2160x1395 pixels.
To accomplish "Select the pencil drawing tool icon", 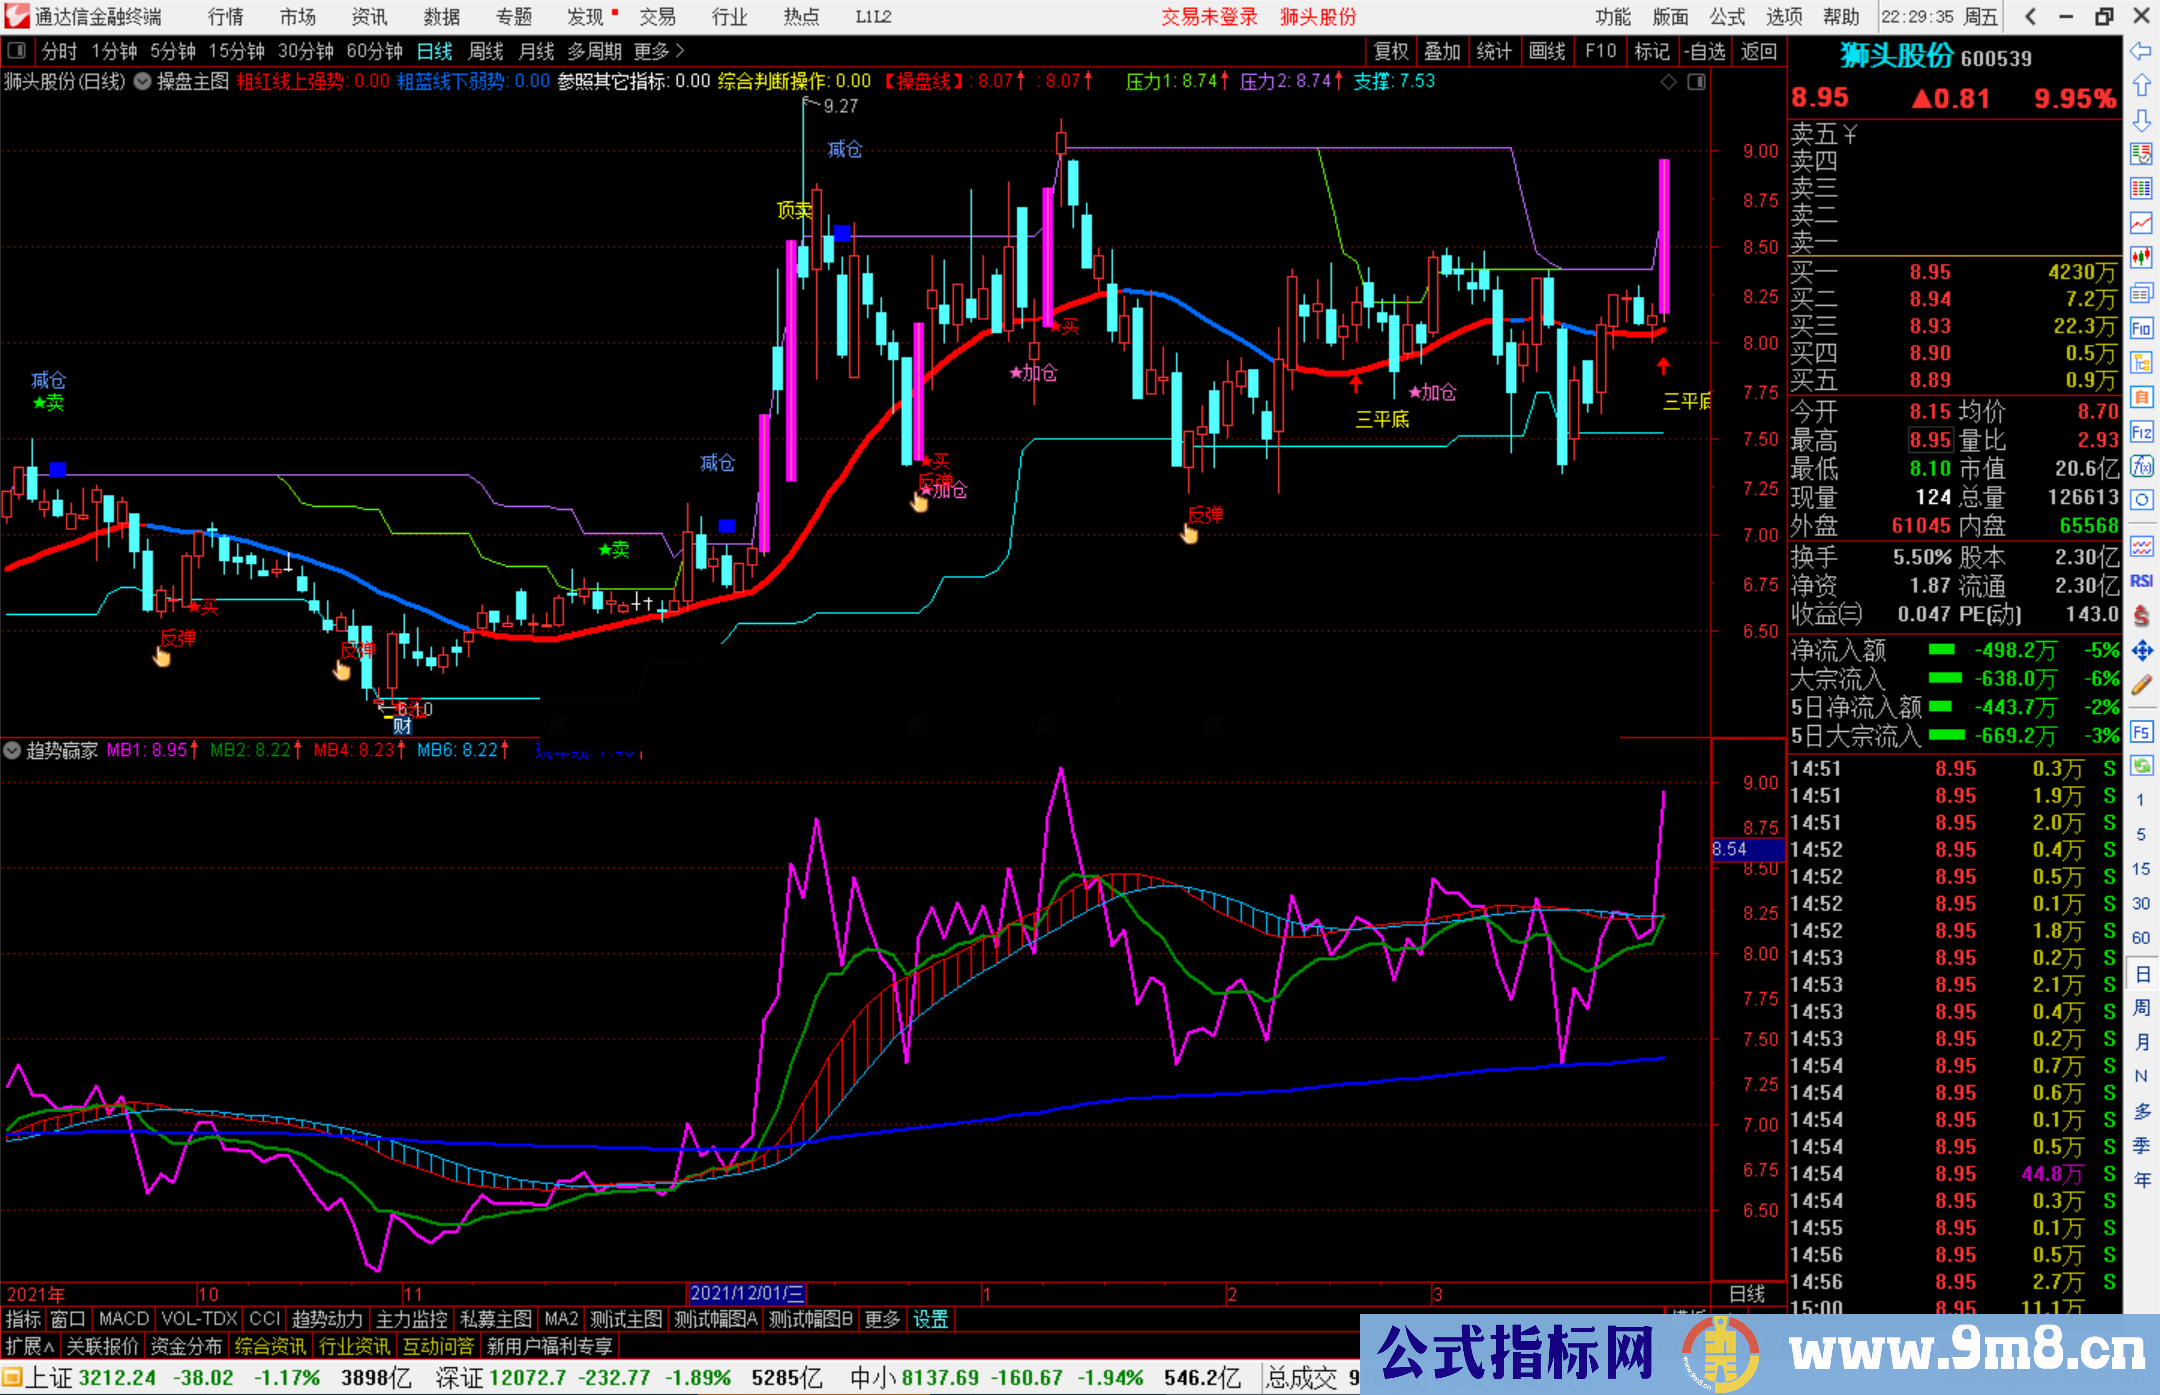I will [x=2141, y=685].
